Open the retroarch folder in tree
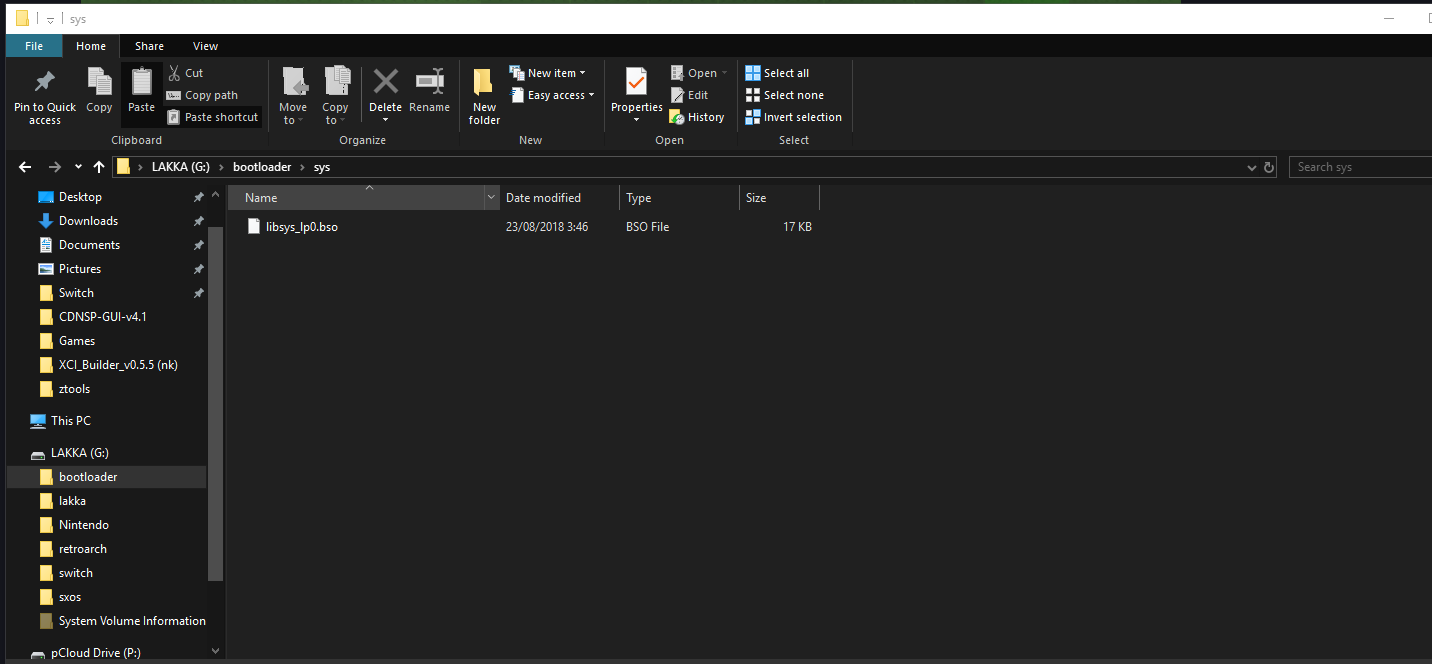The width and height of the screenshot is (1432, 664). (x=83, y=549)
